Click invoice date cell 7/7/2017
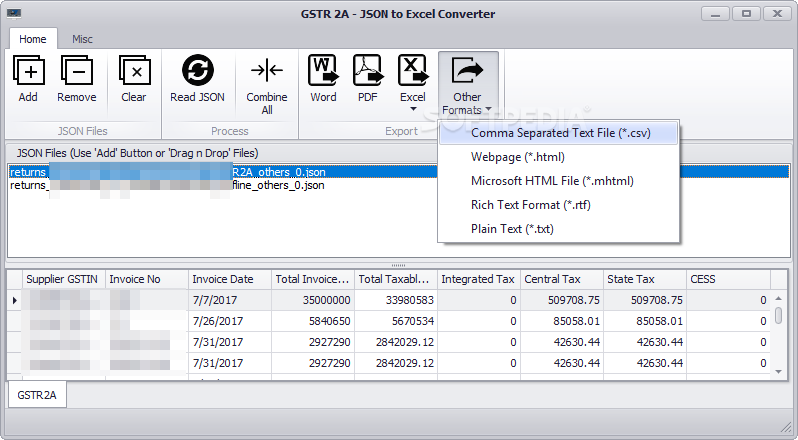The width and height of the screenshot is (798, 440). click(230, 300)
